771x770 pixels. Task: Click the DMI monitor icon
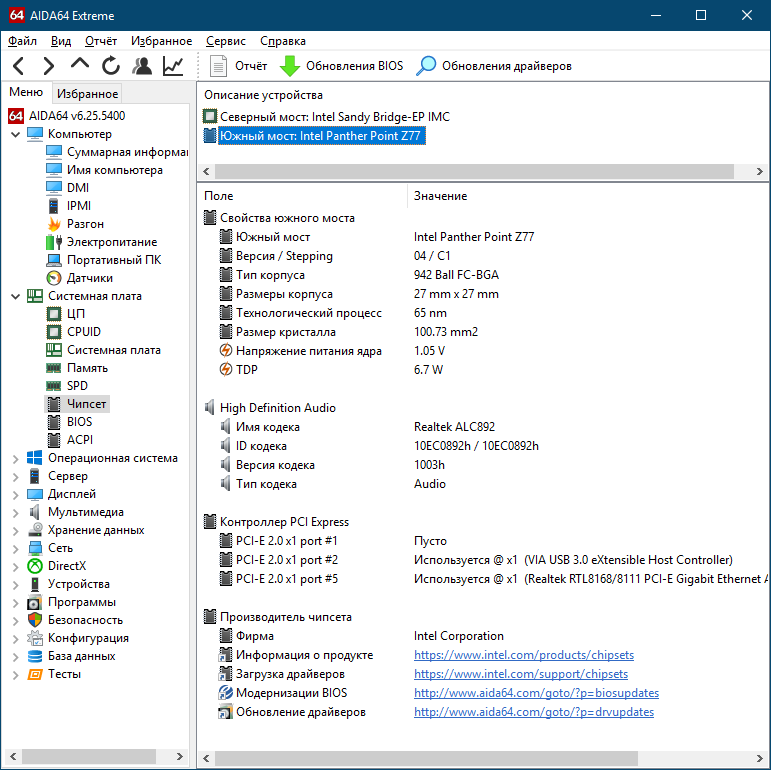coord(54,188)
